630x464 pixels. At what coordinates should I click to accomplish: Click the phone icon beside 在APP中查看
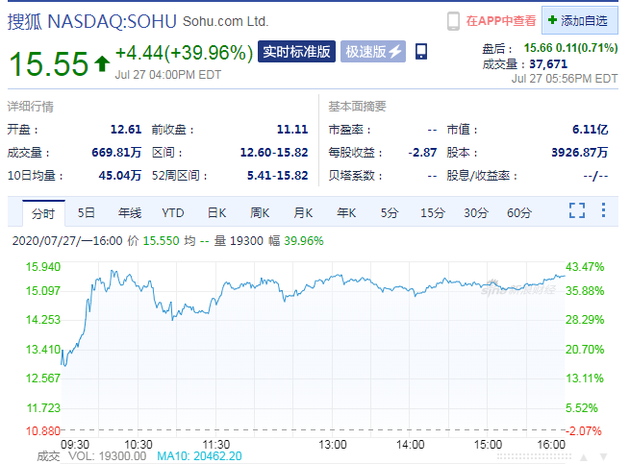453,21
